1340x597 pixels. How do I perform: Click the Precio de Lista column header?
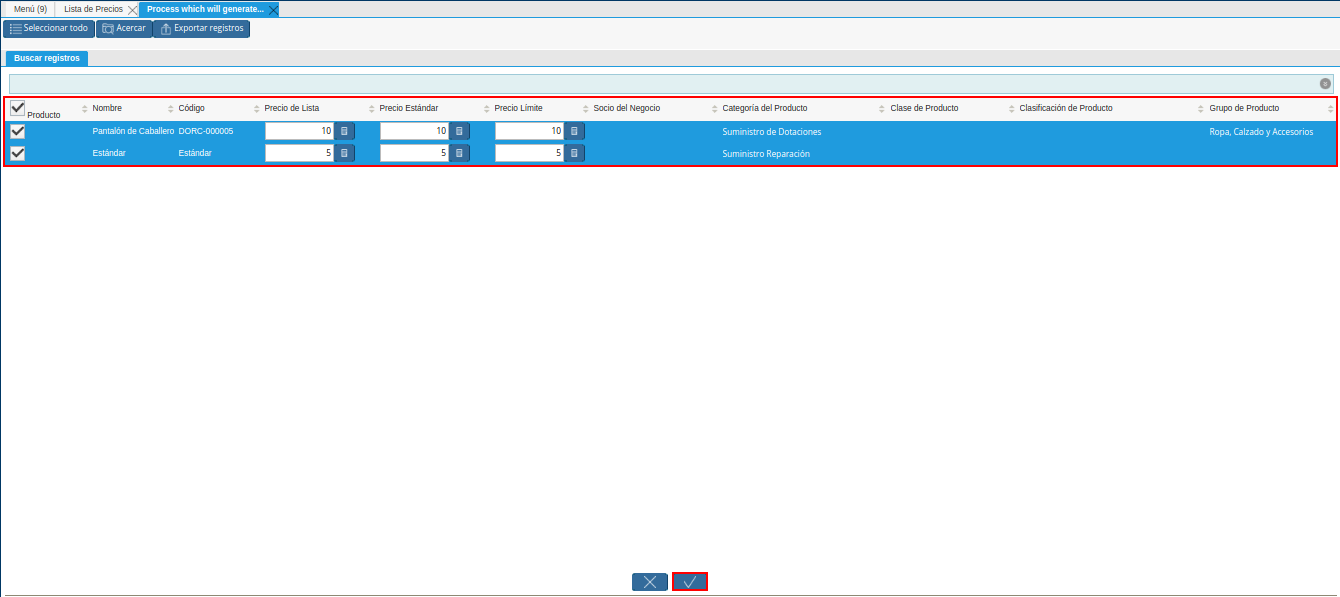pyautogui.click(x=292, y=108)
